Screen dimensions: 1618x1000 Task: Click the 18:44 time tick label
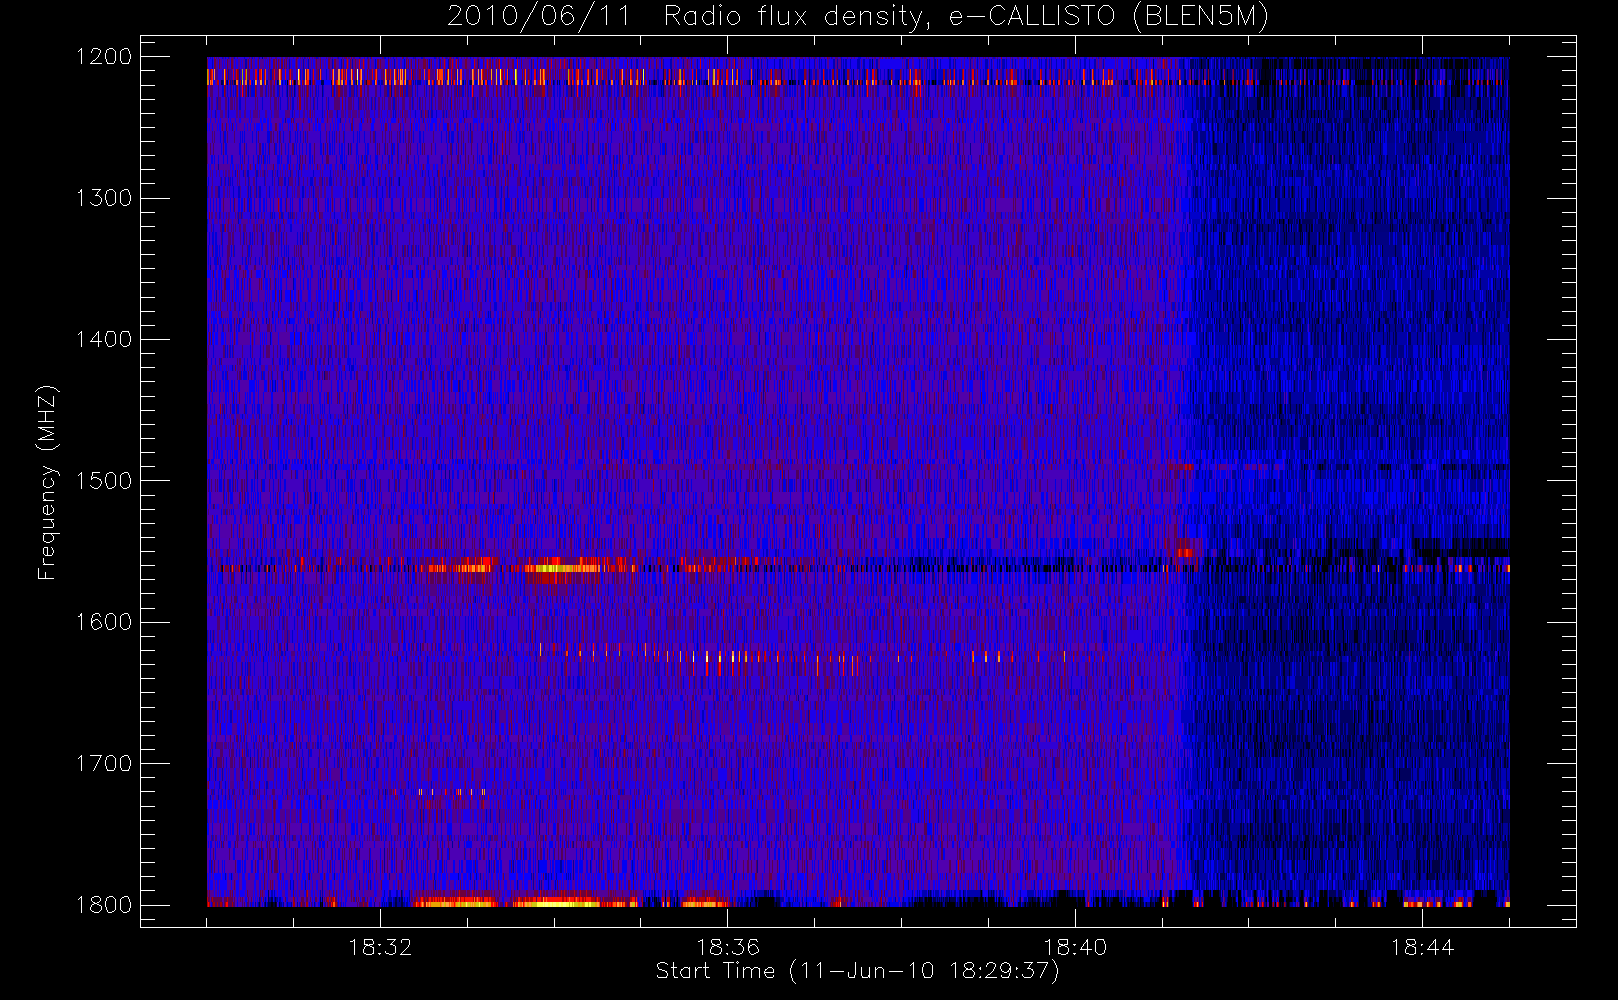pyautogui.click(x=1422, y=947)
